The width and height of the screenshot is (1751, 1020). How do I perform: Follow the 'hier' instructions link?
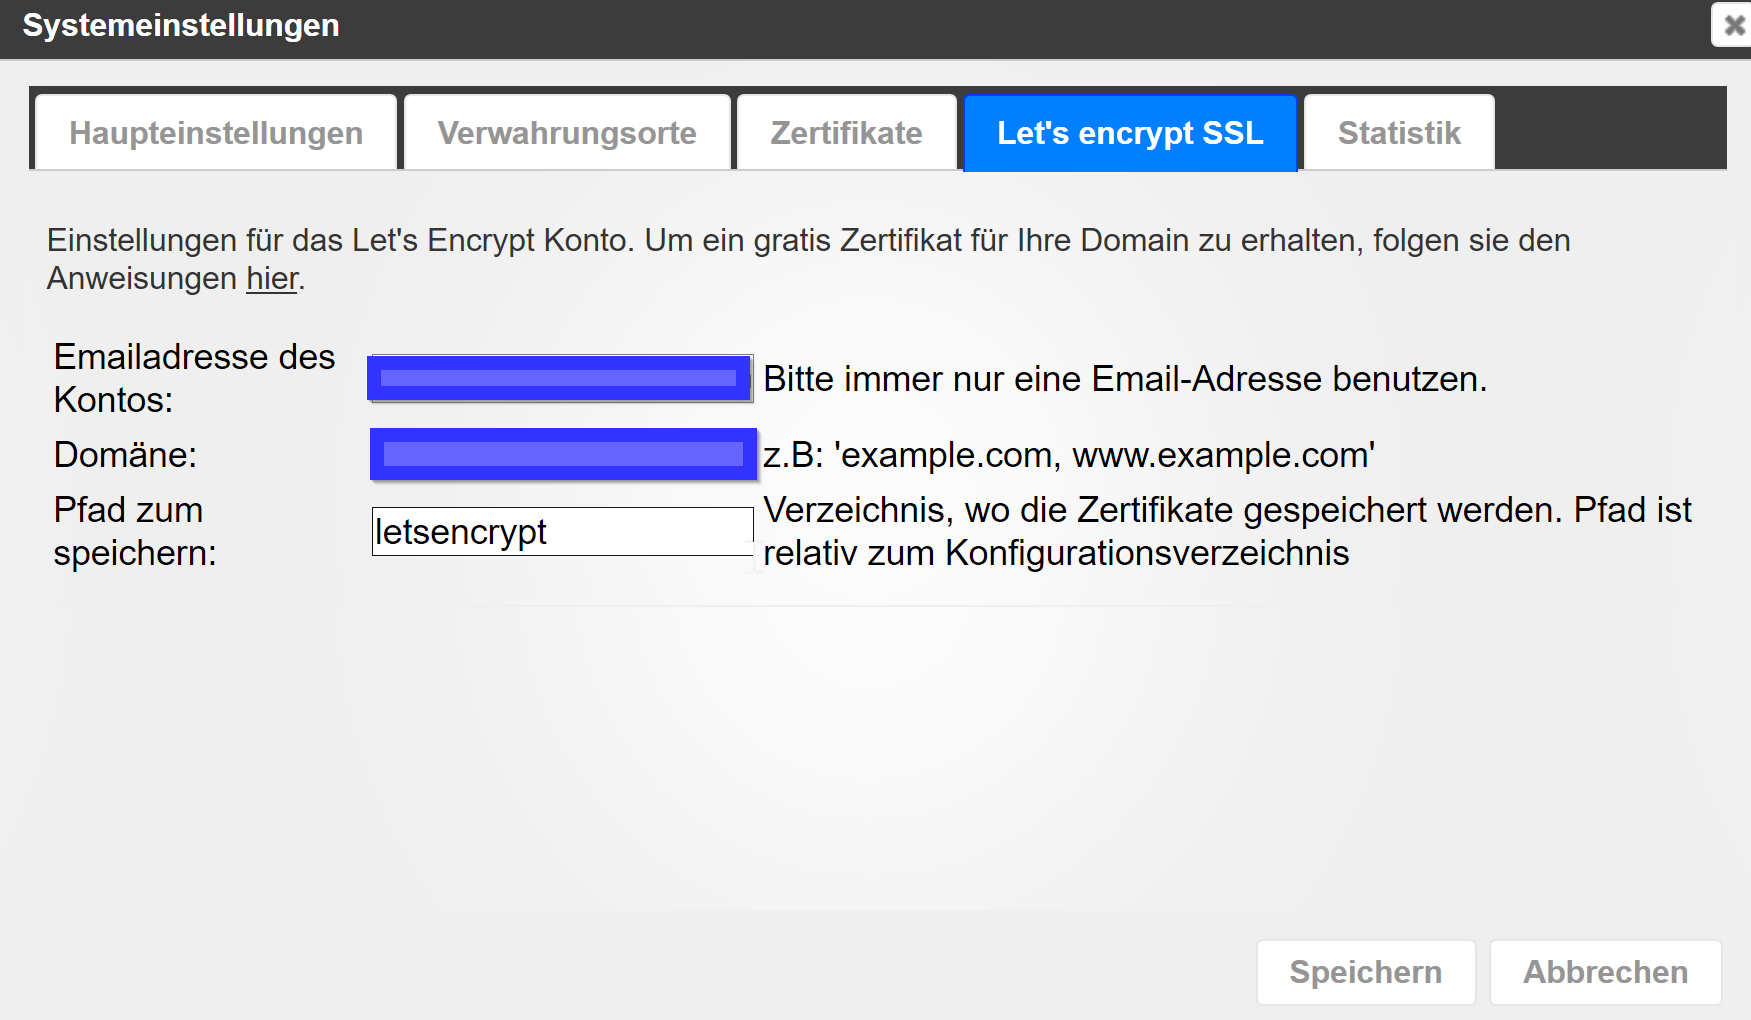(272, 279)
